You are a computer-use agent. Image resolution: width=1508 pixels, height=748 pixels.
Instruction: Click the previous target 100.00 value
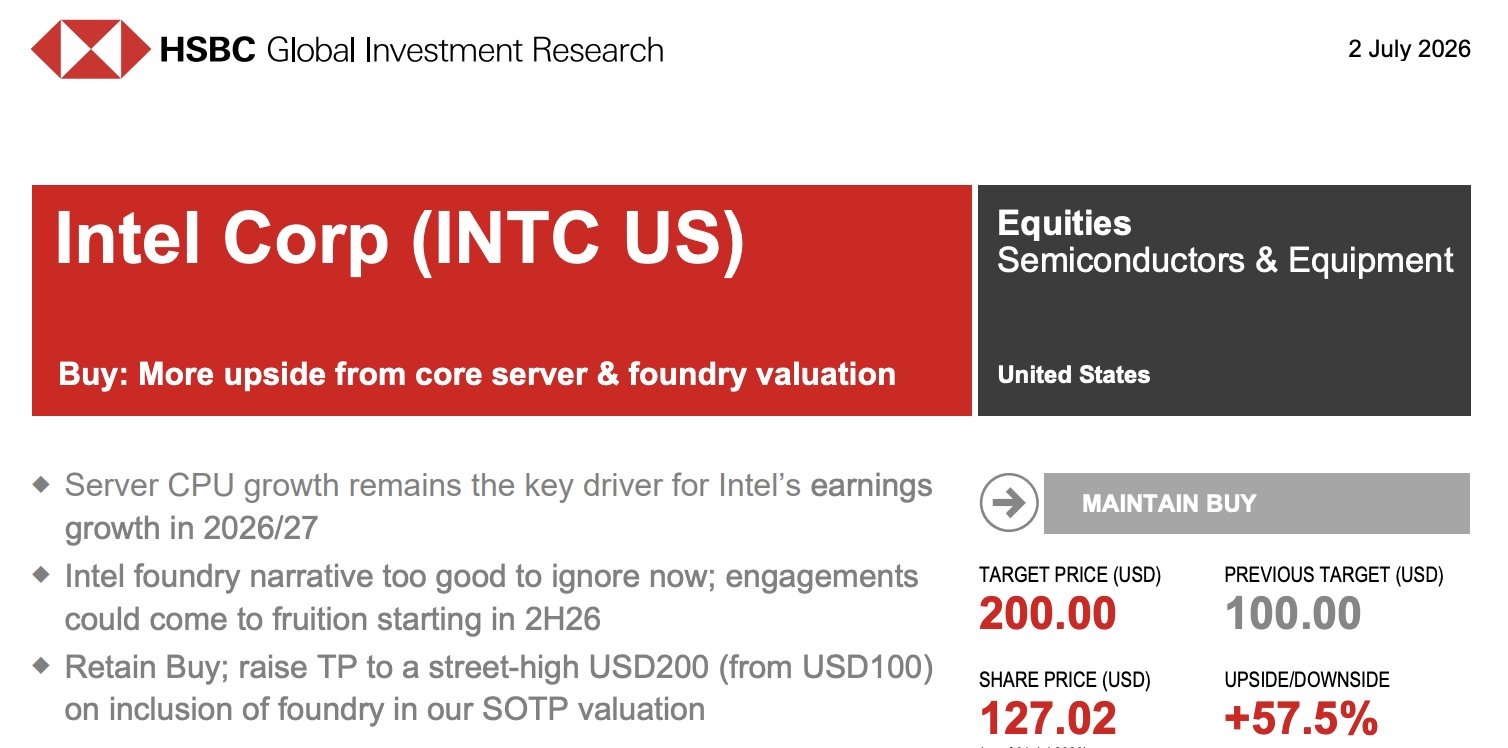pyautogui.click(x=1292, y=613)
